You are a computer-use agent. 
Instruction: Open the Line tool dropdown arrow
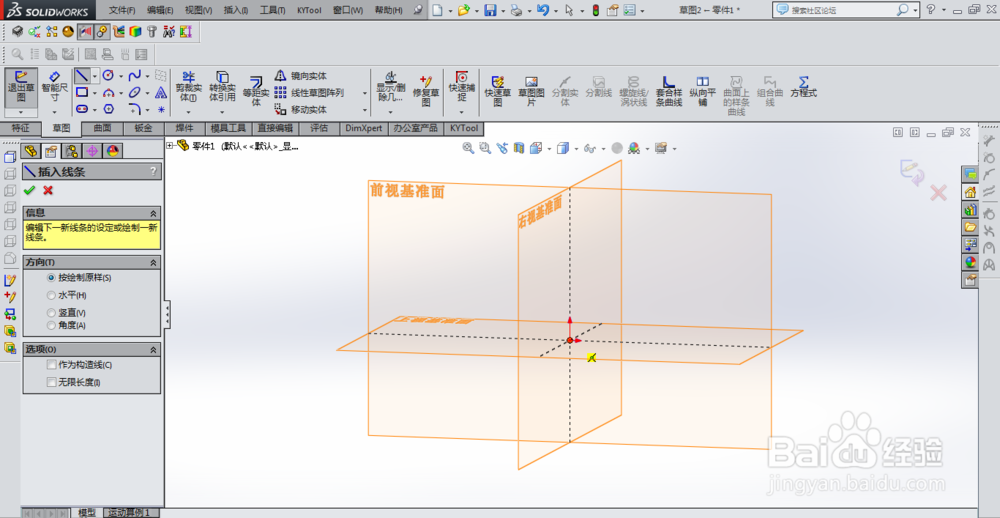click(x=95, y=76)
